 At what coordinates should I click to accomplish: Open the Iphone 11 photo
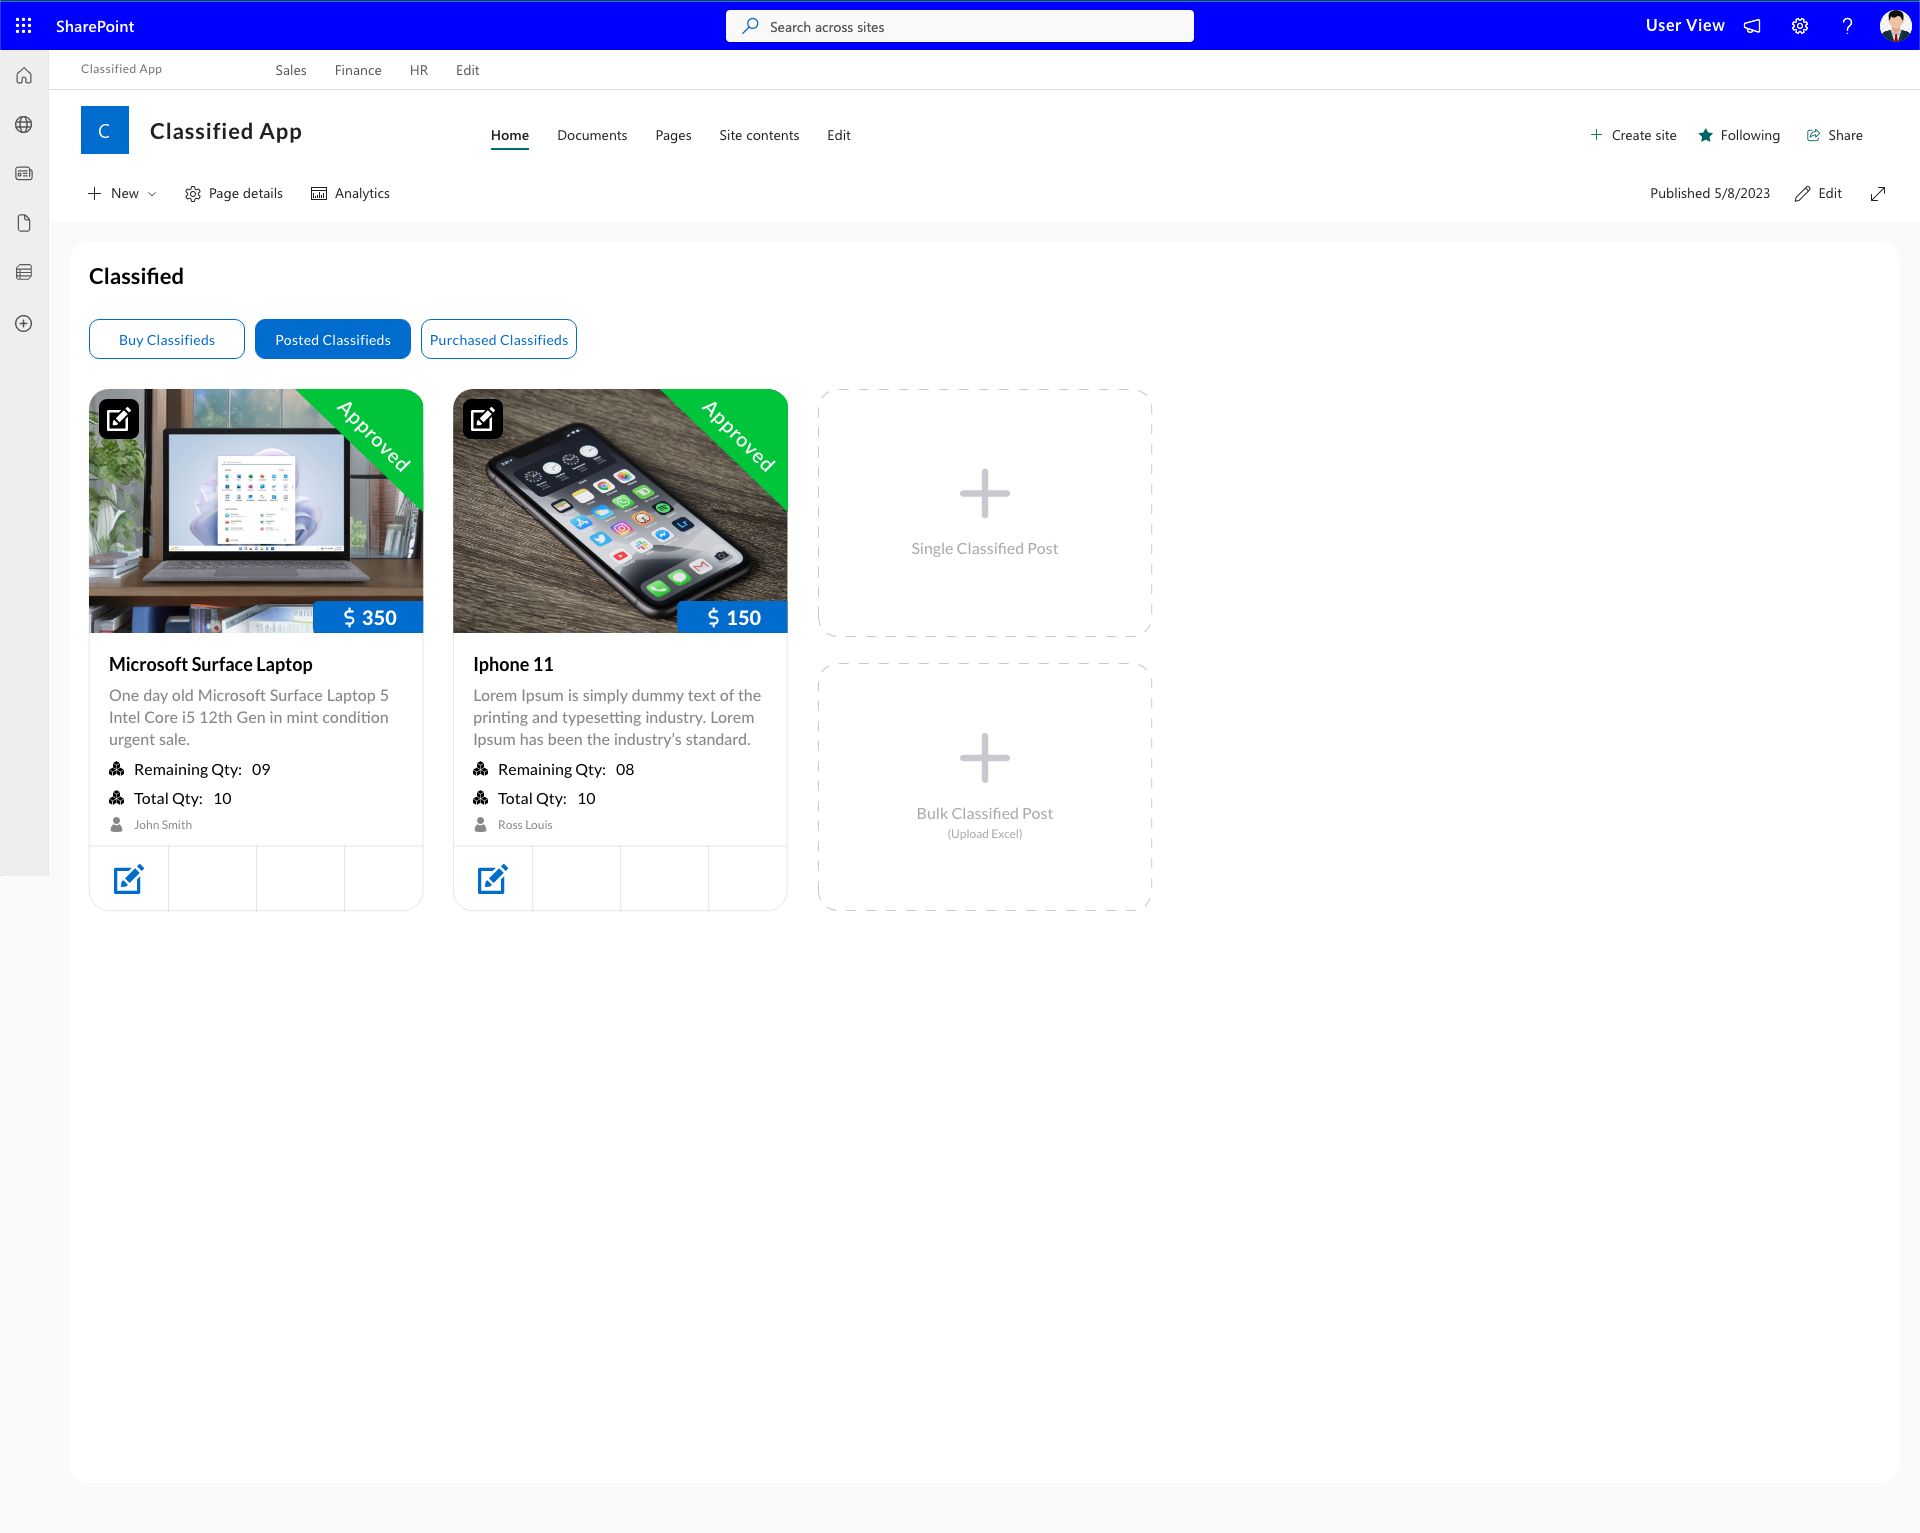(620, 511)
